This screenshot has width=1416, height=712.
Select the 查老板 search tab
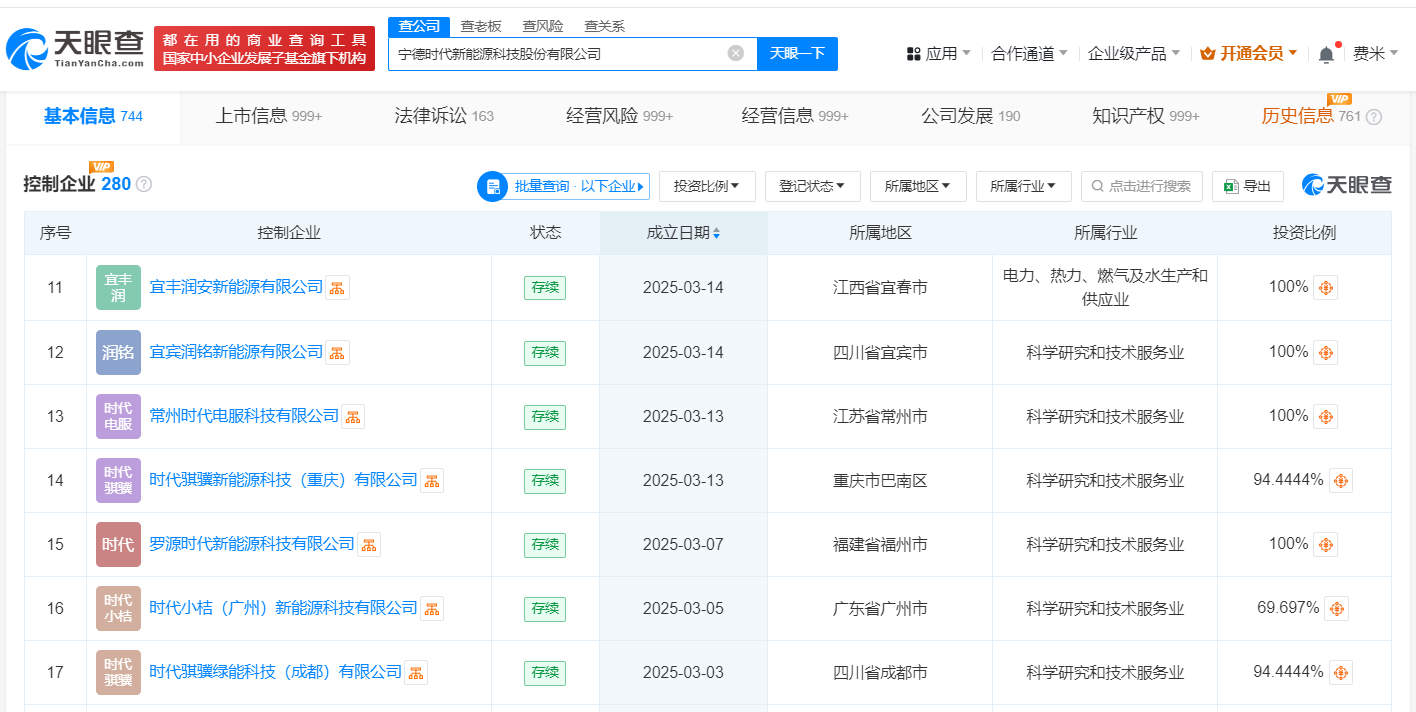coord(480,26)
